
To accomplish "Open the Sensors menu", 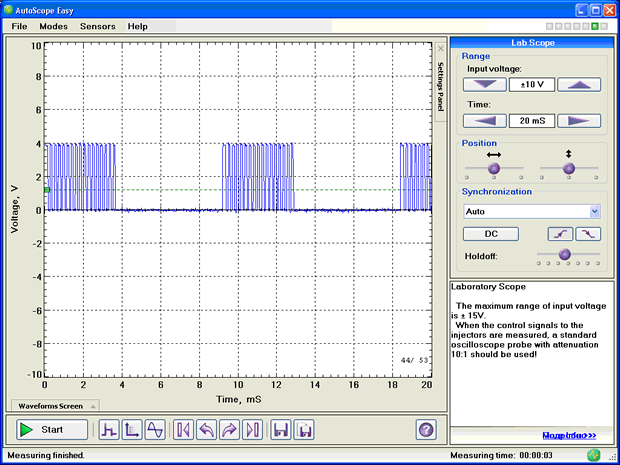I will tap(98, 26).
